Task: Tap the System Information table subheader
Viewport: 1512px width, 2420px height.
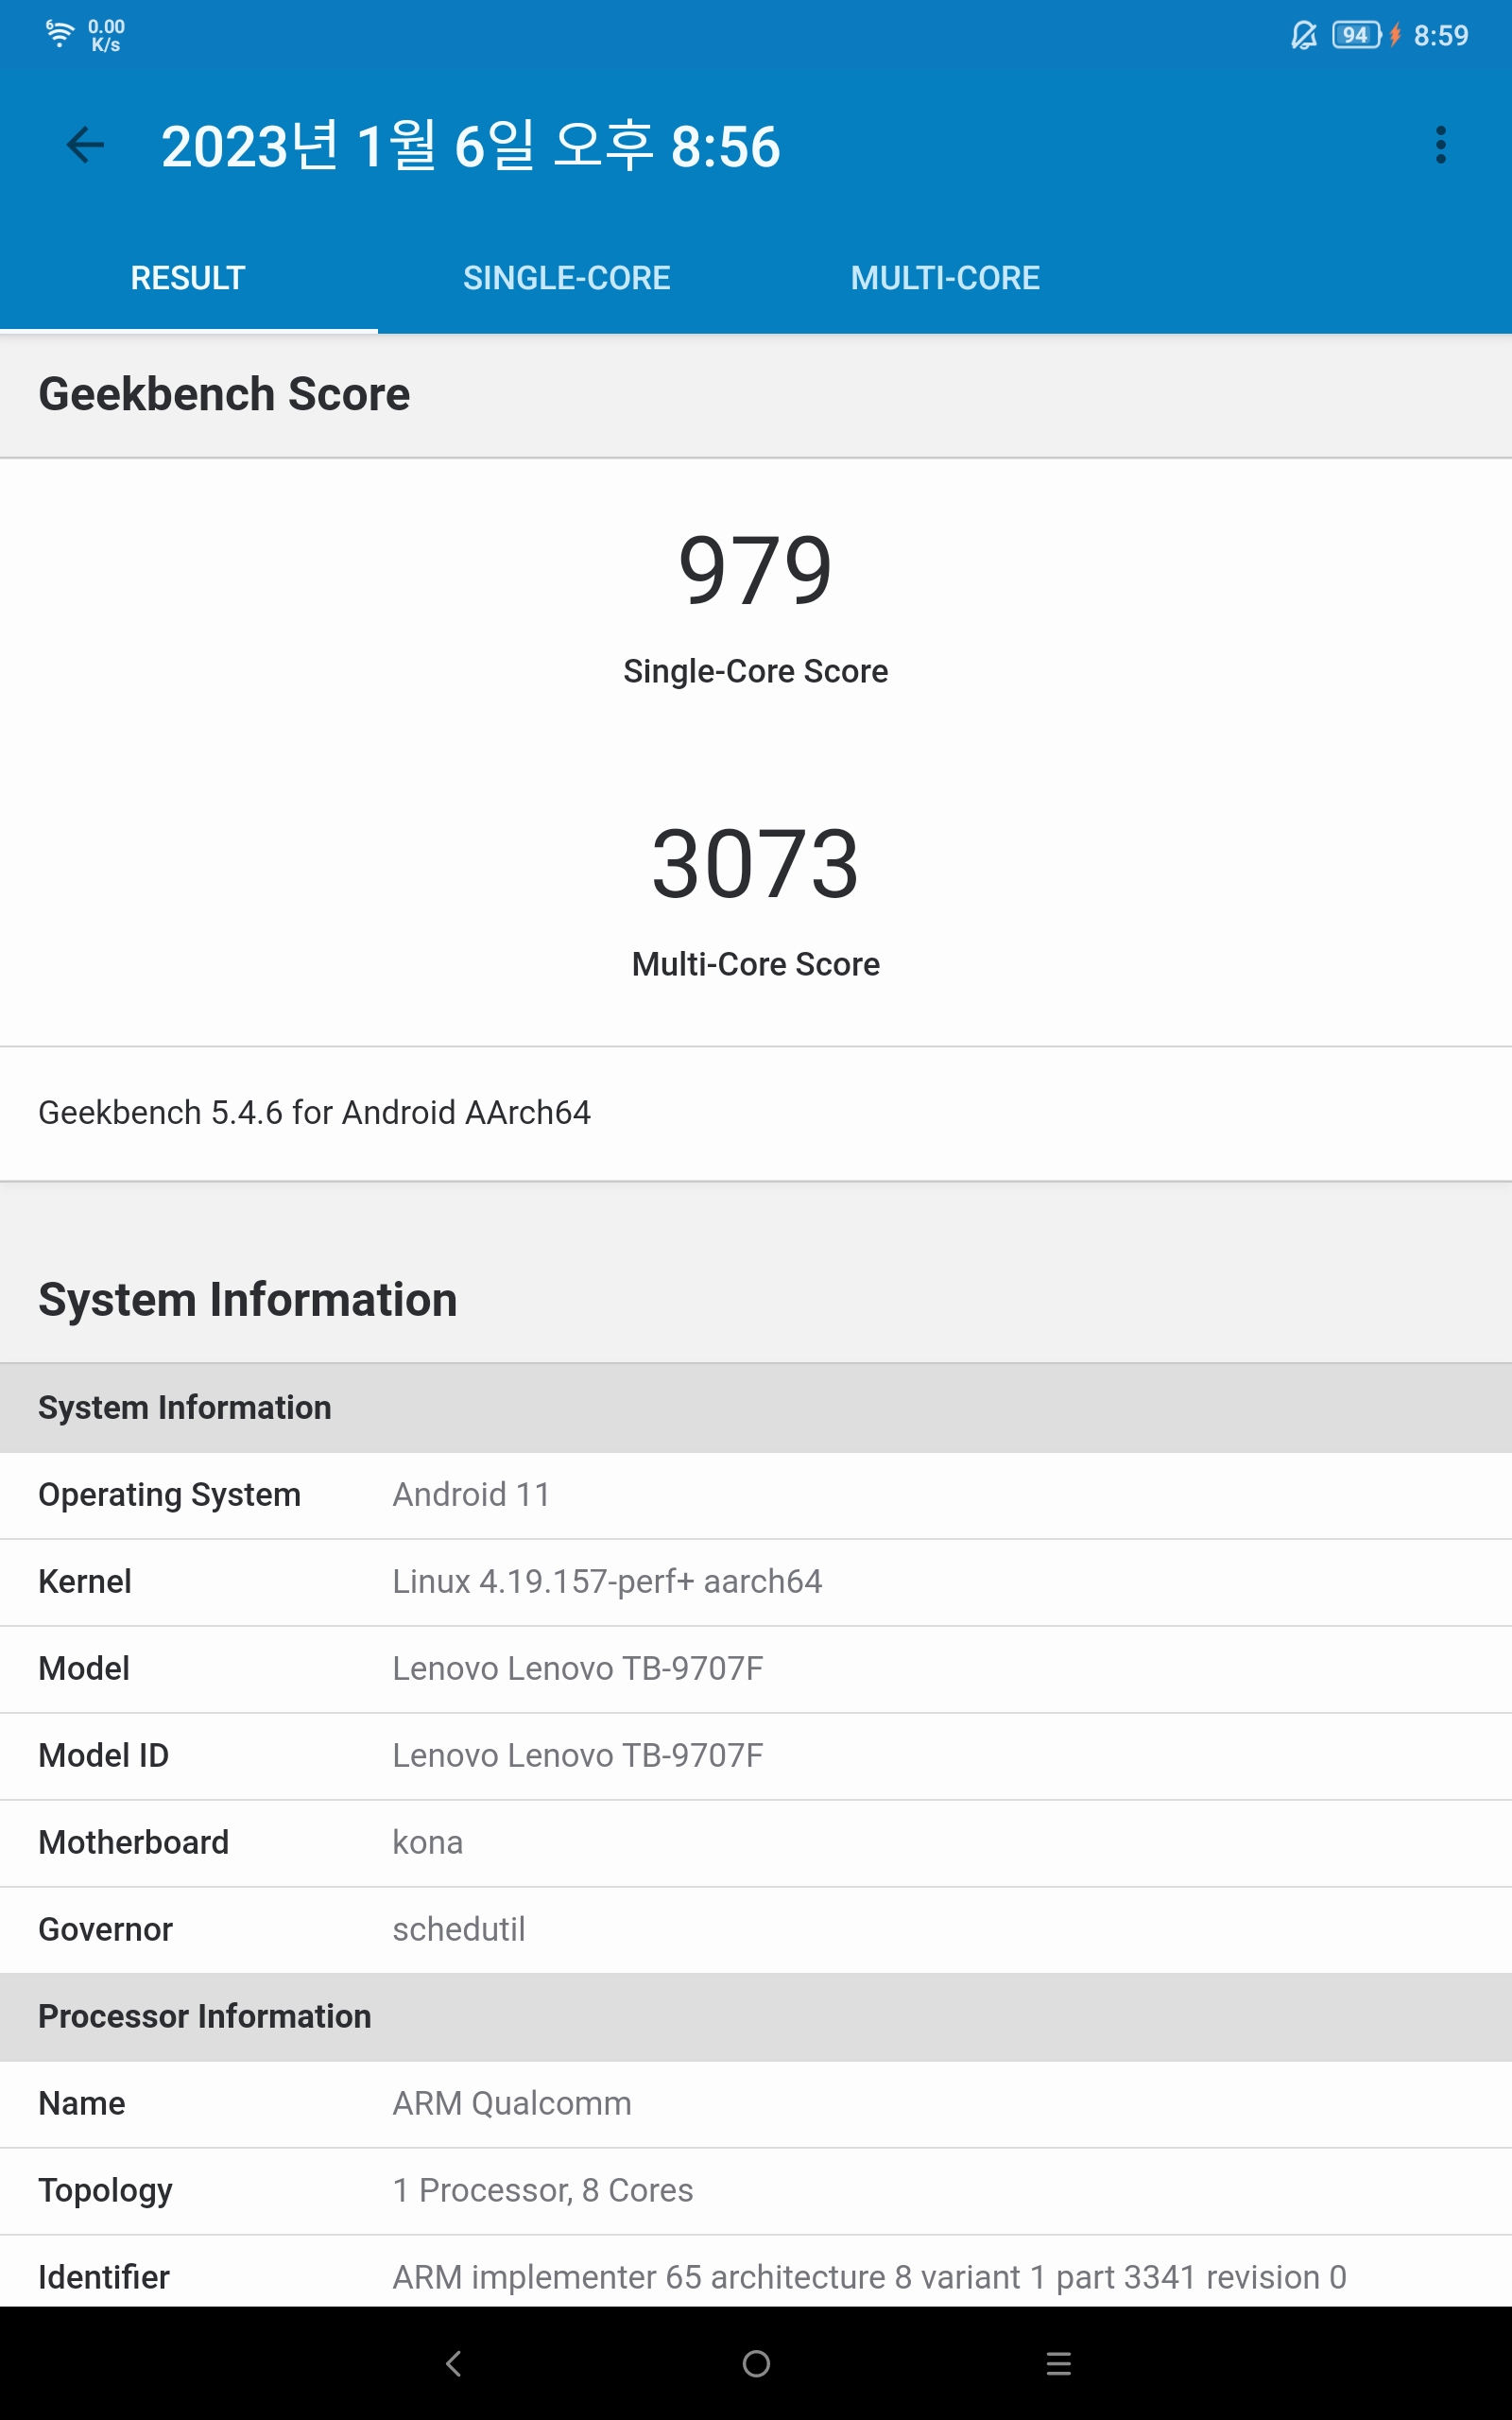Action: point(184,1407)
